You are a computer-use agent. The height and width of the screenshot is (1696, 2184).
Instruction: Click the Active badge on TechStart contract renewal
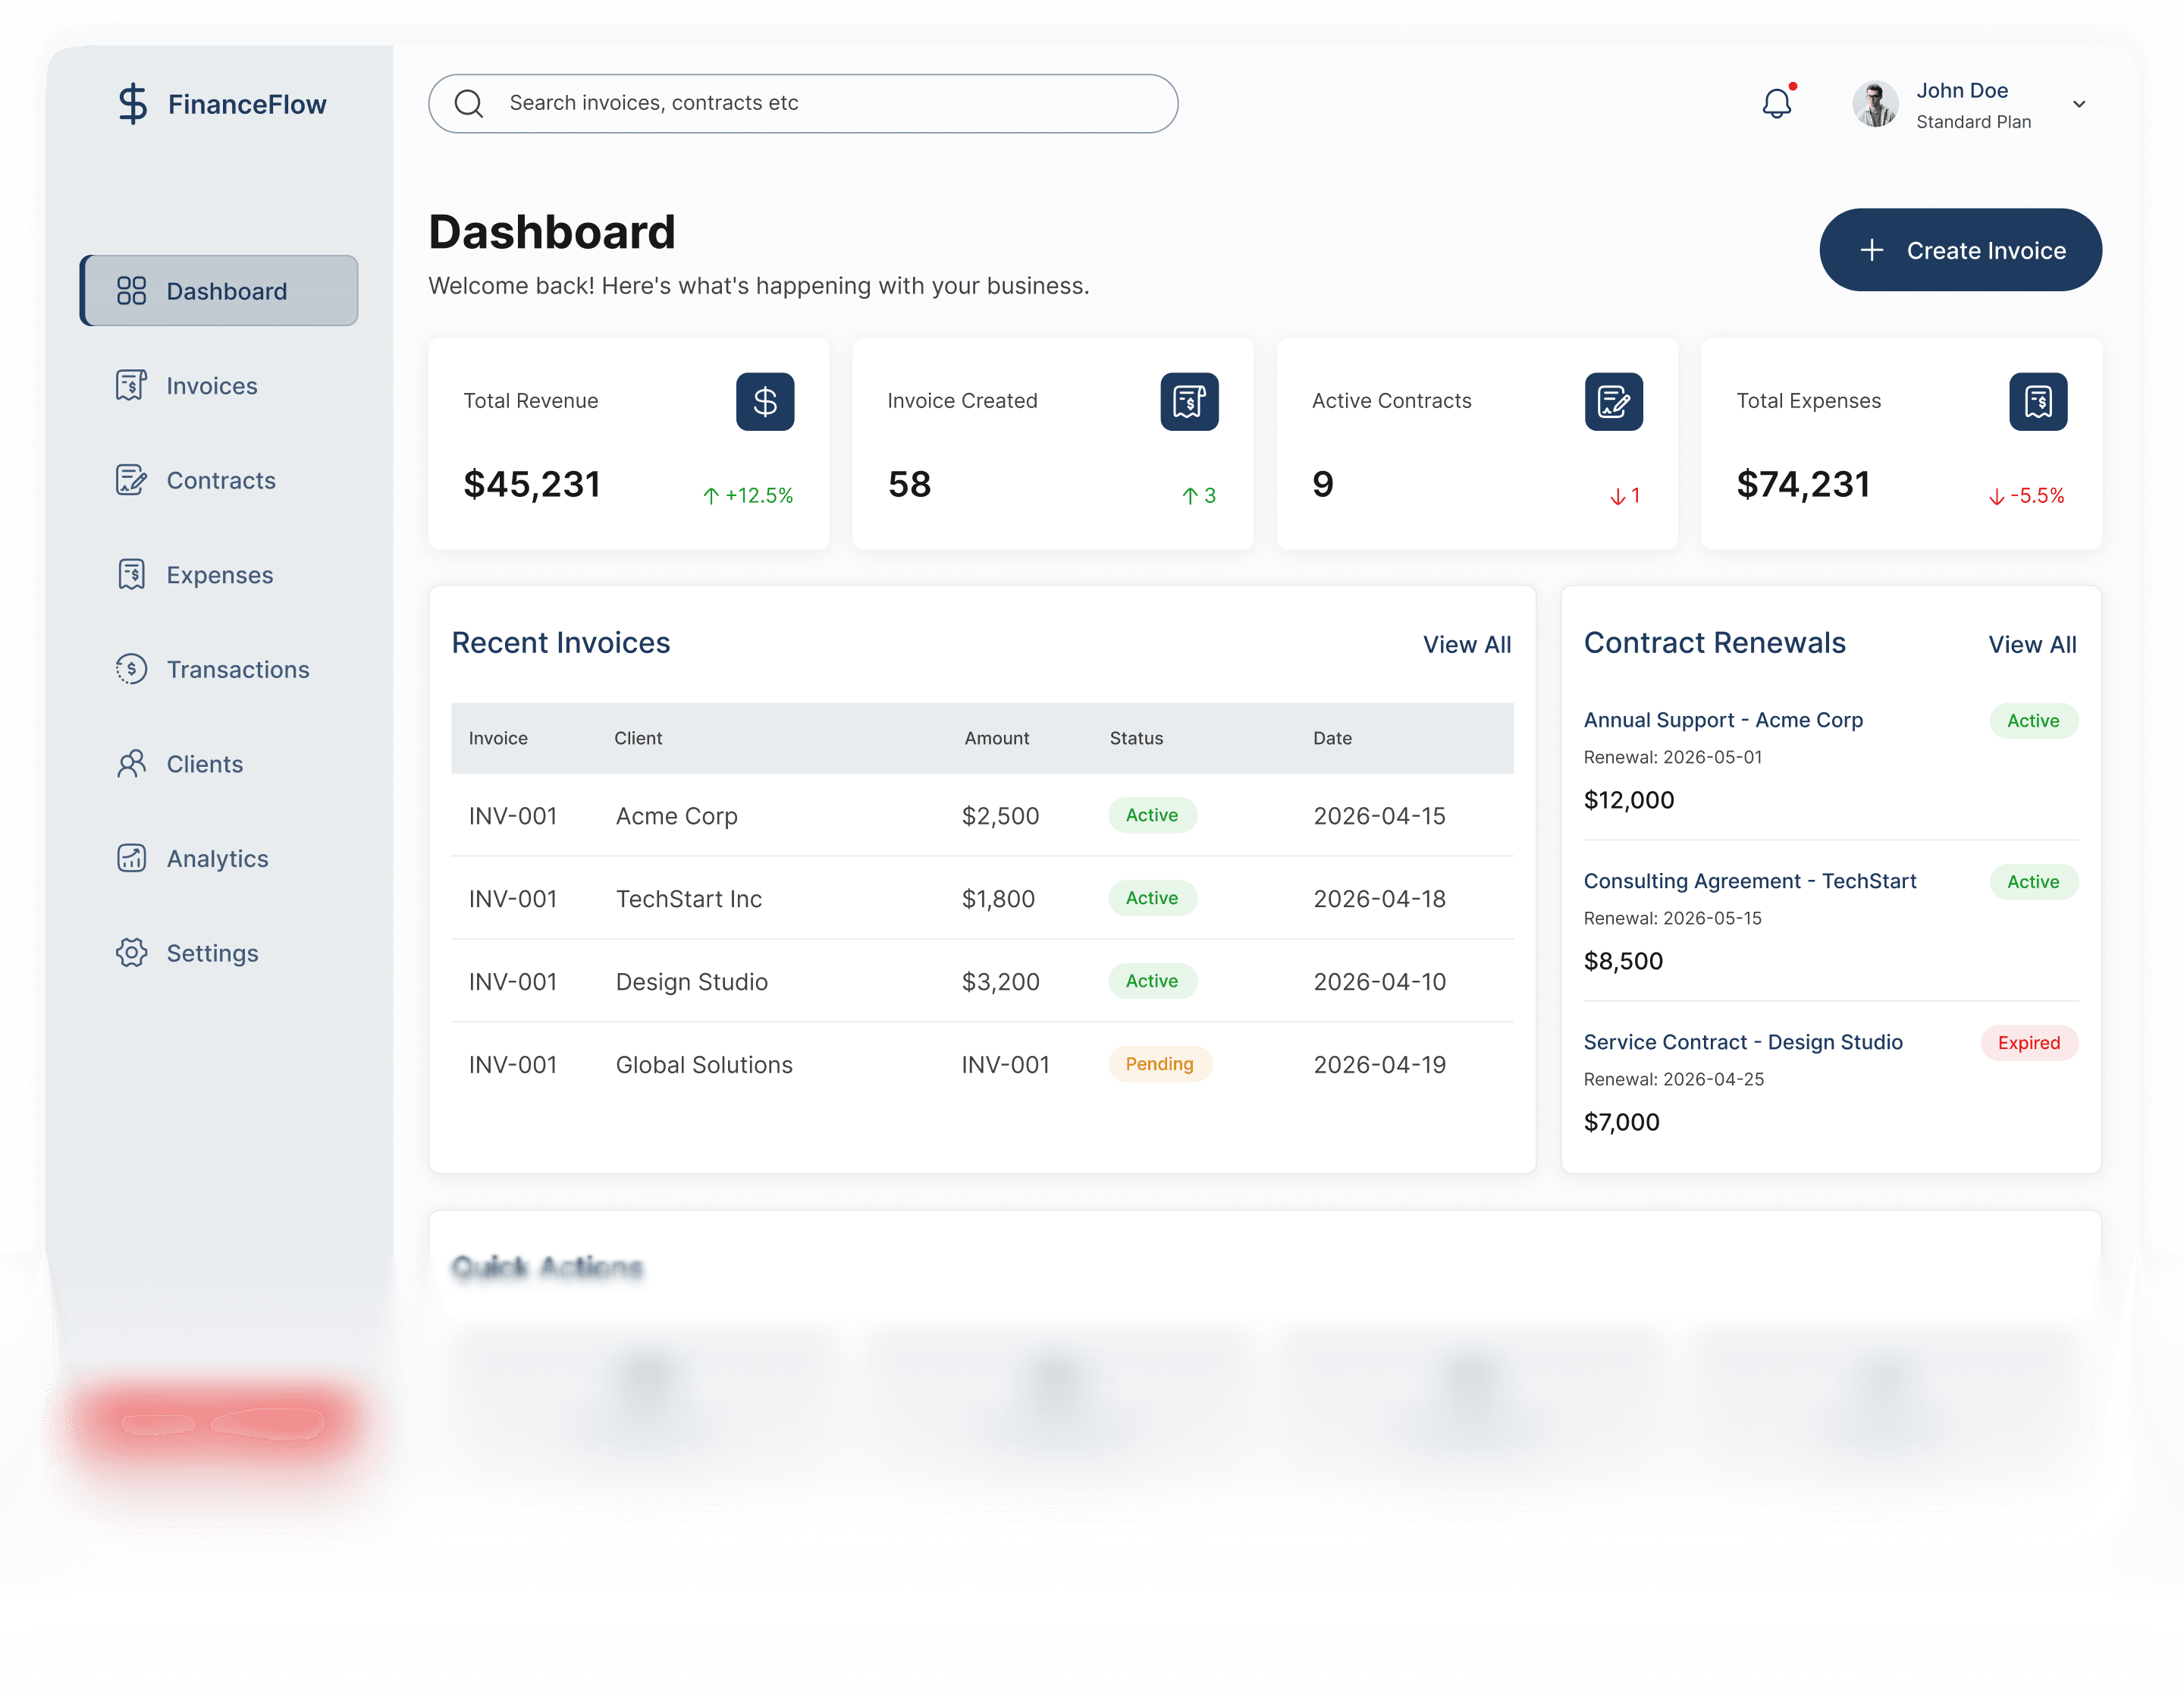[2034, 882]
